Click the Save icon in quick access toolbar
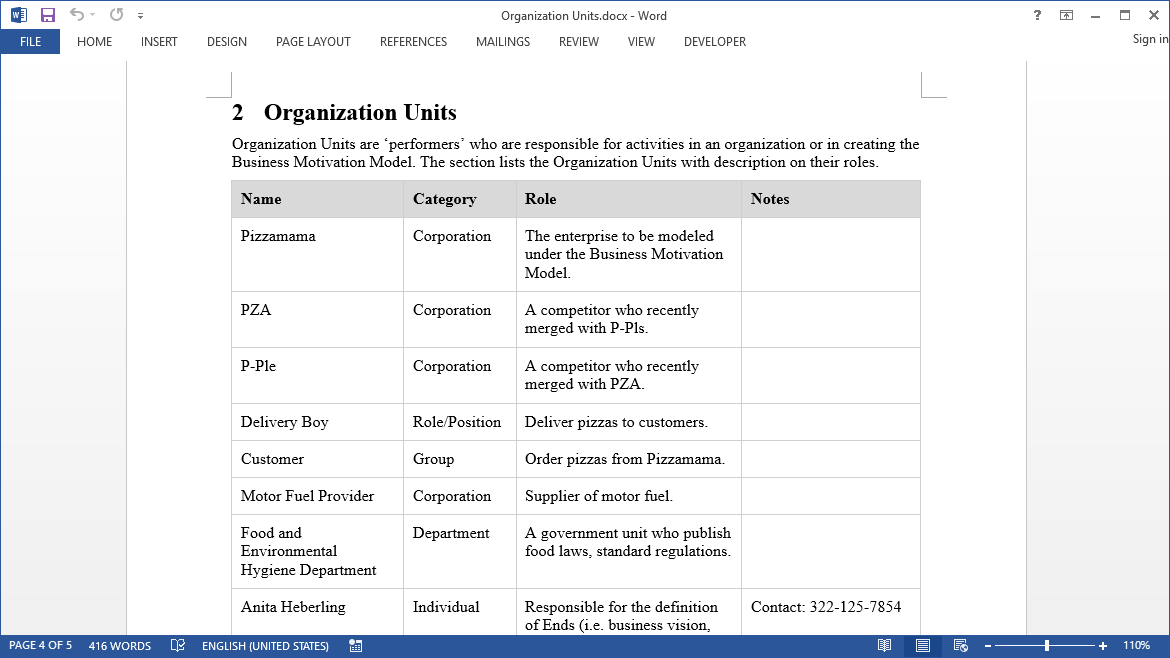Image resolution: width=1170 pixels, height=658 pixels. 48,15
